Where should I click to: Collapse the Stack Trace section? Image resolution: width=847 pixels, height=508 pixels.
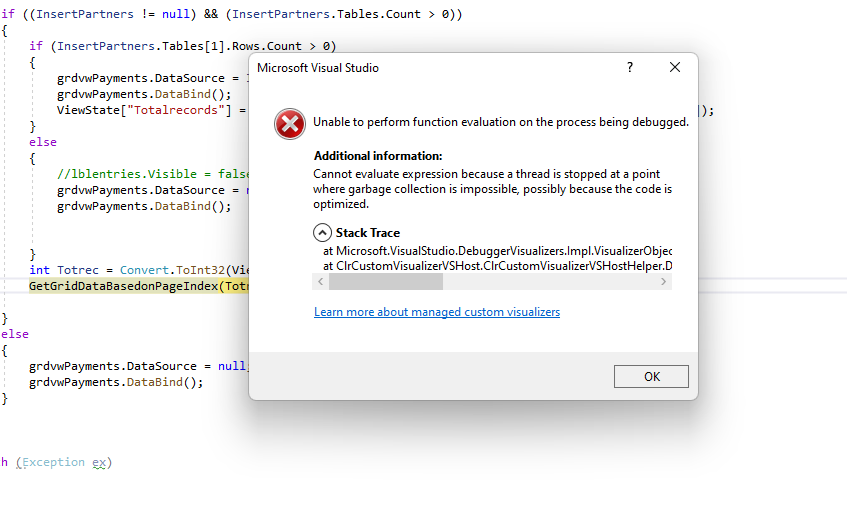[322, 233]
